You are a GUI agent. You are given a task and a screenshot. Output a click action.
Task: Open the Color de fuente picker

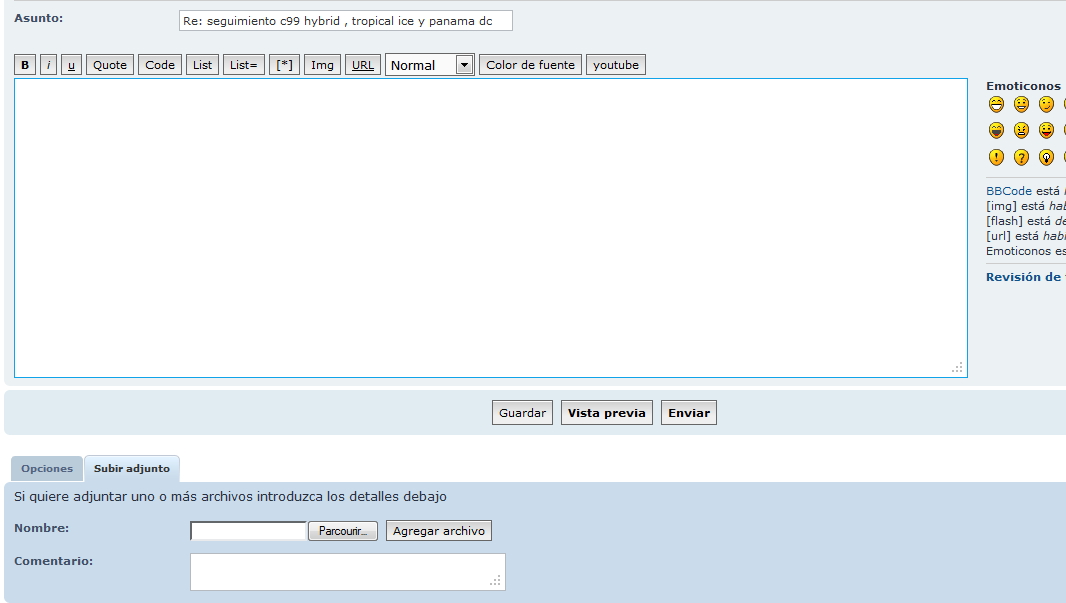(x=530, y=65)
